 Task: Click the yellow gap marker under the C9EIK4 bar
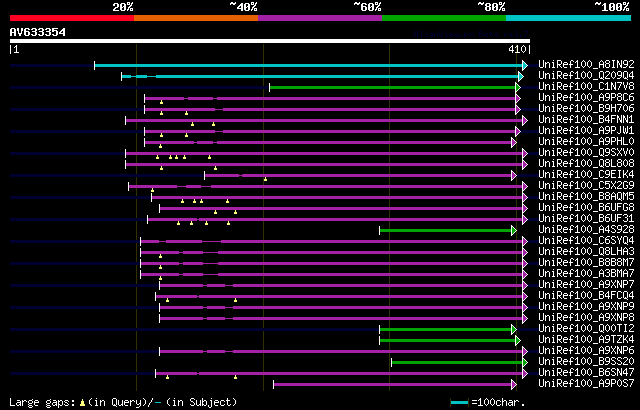pos(265,179)
